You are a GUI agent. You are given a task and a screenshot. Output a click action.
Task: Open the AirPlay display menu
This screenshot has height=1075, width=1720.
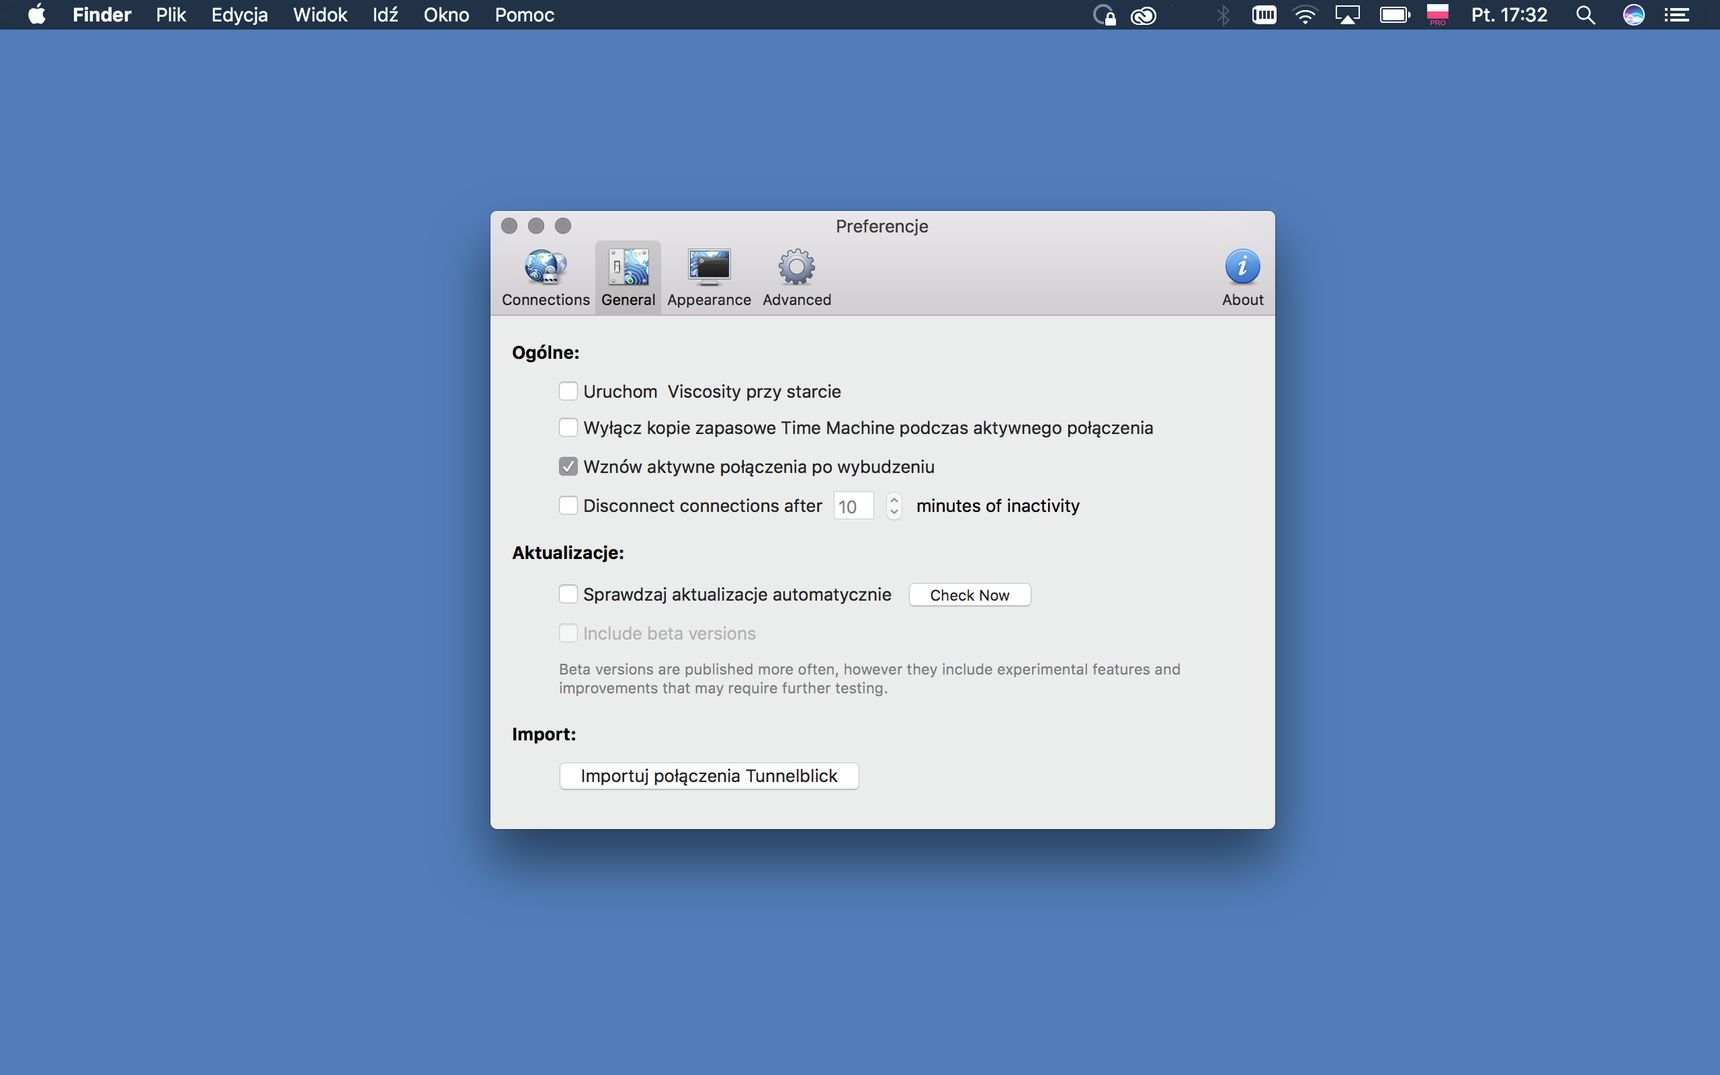[1348, 15]
